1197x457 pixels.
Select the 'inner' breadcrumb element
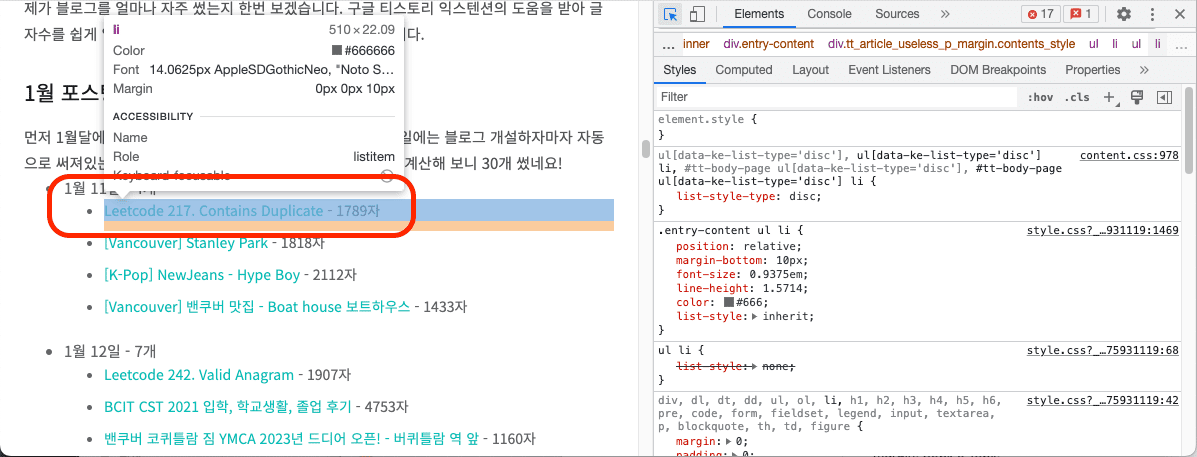click(x=696, y=44)
